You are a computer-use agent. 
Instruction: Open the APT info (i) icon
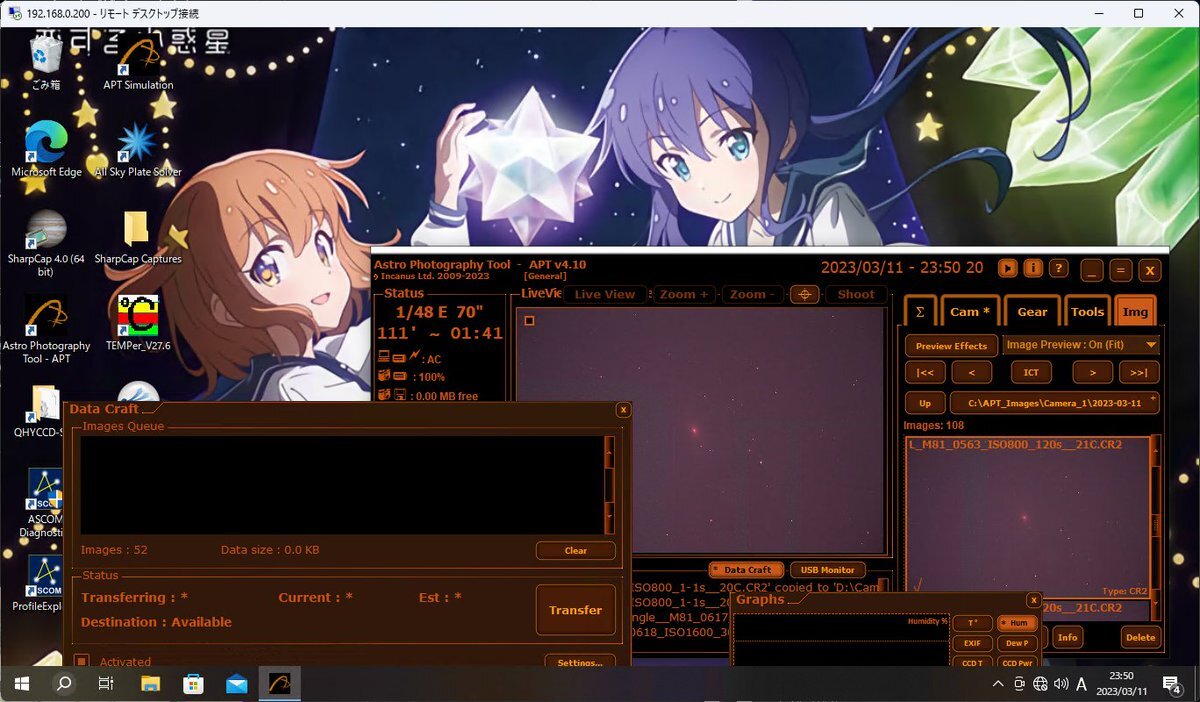[1033, 268]
